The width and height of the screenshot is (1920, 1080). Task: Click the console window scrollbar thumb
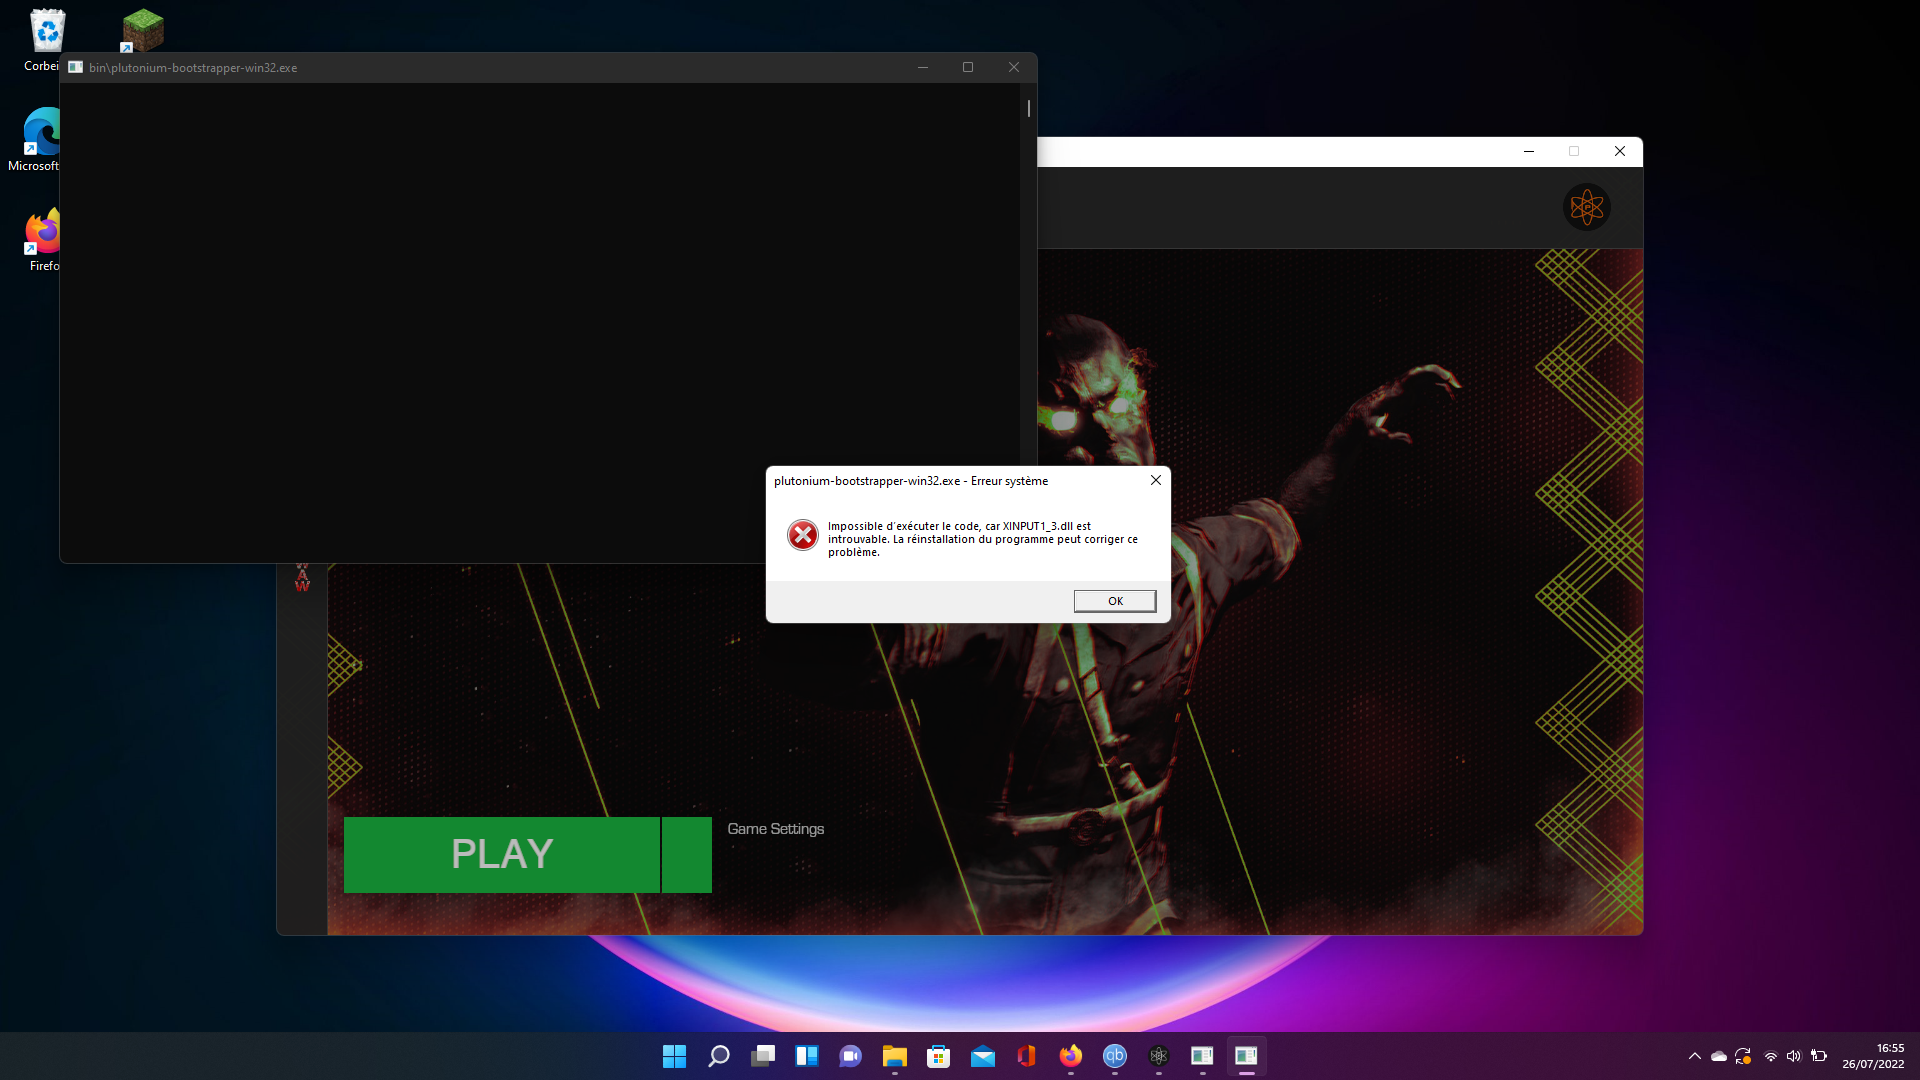click(x=1029, y=108)
